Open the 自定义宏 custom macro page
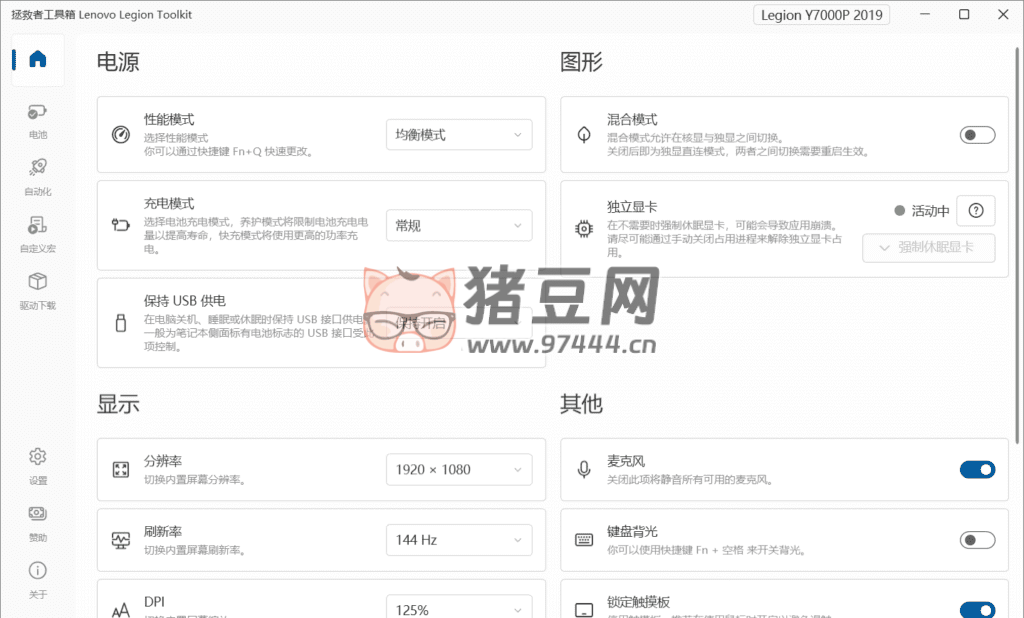This screenshot has width=1024, height=618. tap(38, 233)
